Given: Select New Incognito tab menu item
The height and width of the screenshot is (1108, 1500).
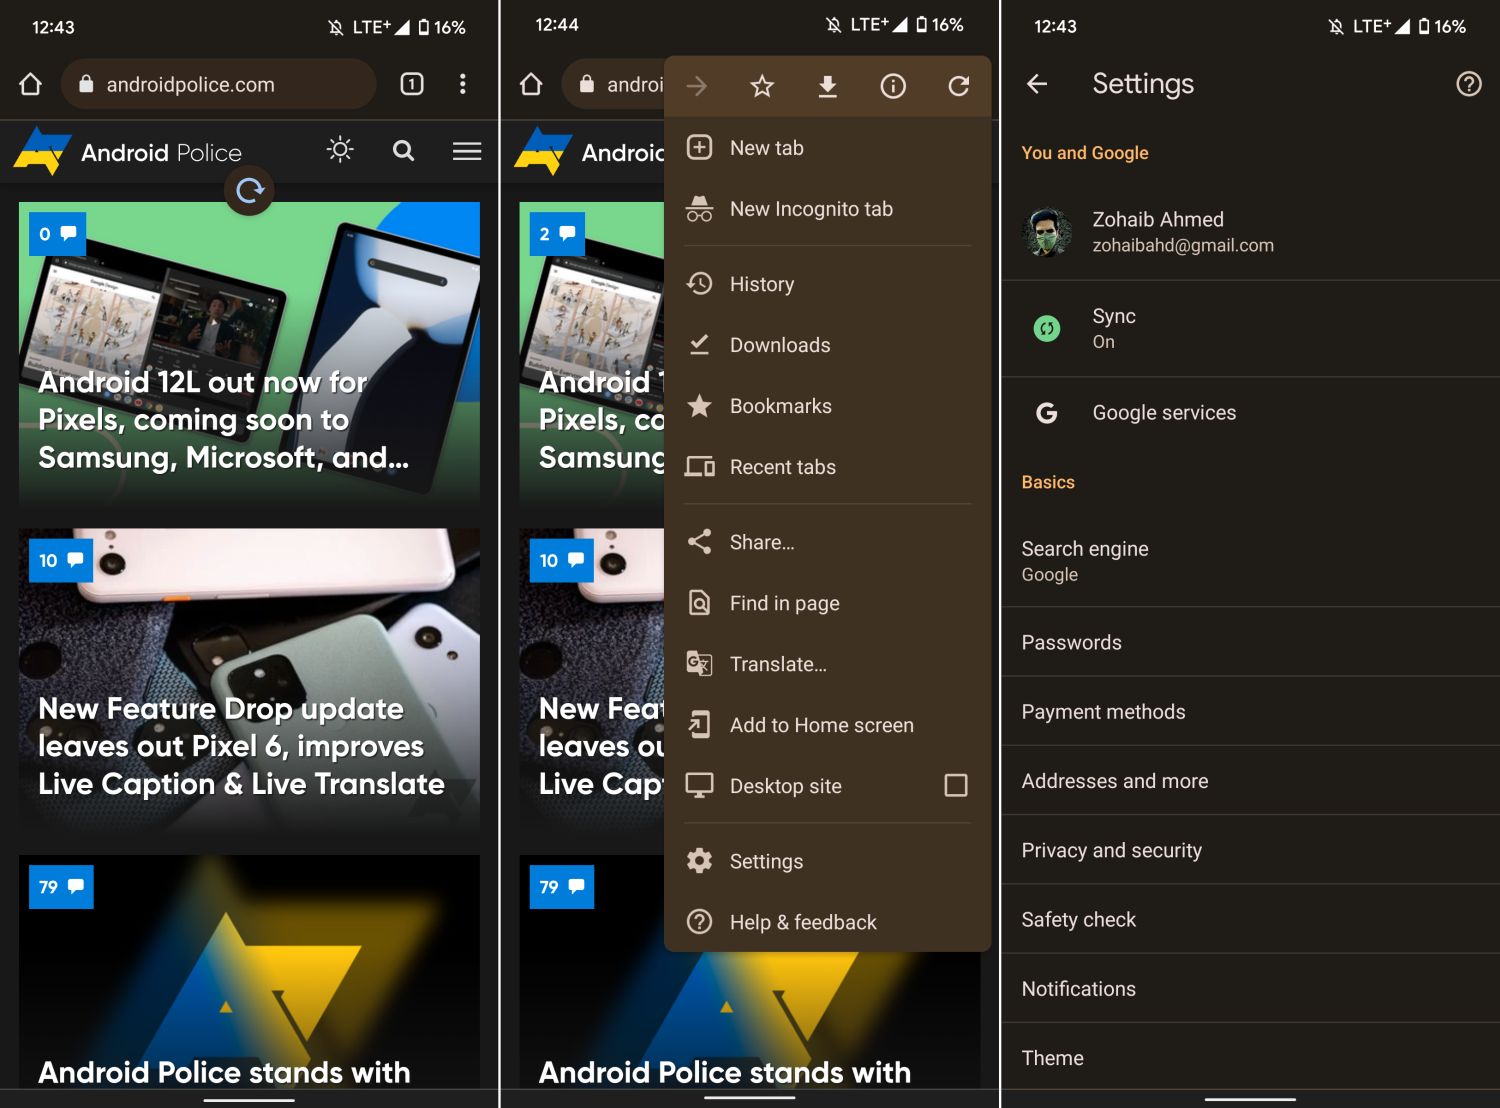Looking at the screenshot, I should pos(811,209).
